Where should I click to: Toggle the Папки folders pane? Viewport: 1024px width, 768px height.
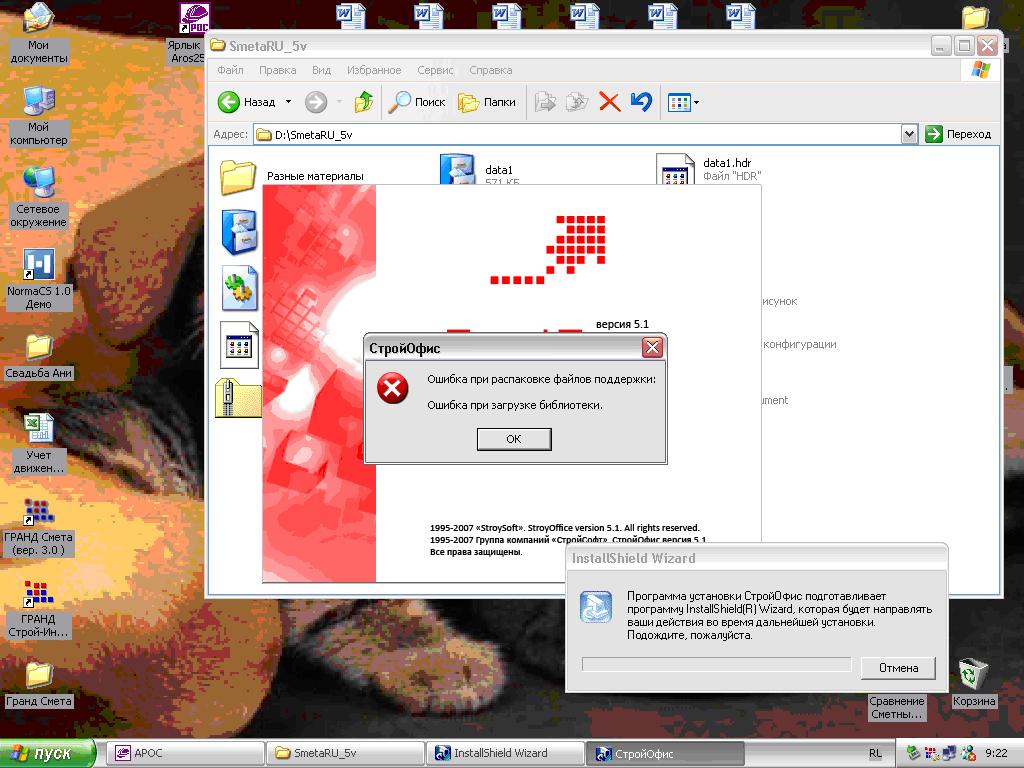(x=487, y=102)
